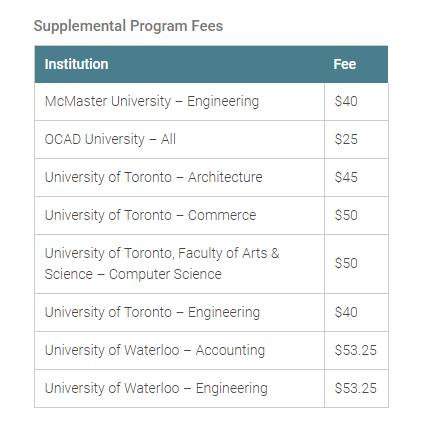The height and width of the screenshot is (426, 442).
Task: Select University of Waterloo – Accounting cell
Action: point(179,350)
